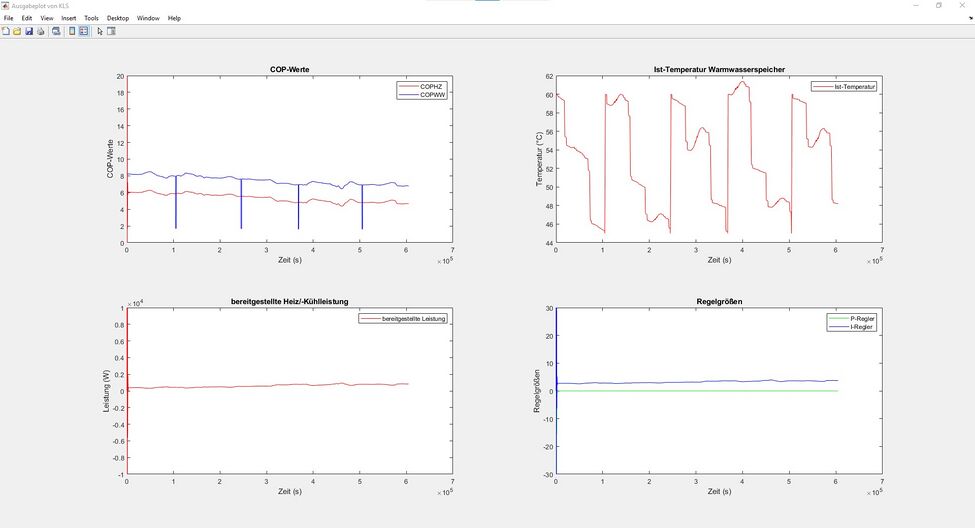Click the COPWW legend entry
The image size is (975, 528).
[x=432, y=94]
